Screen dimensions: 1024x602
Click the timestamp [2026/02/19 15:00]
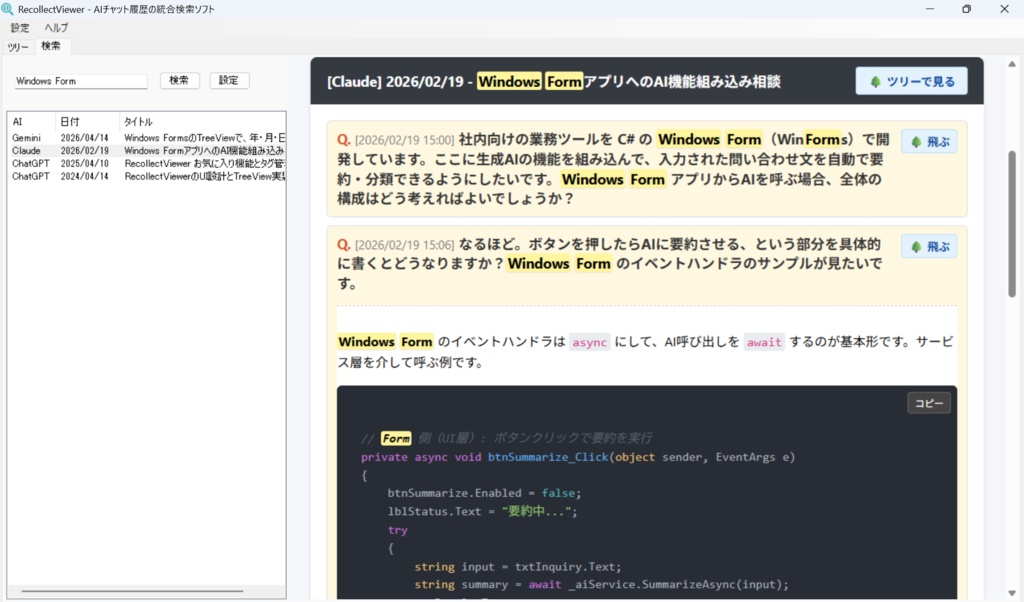(x=405, y=140)
